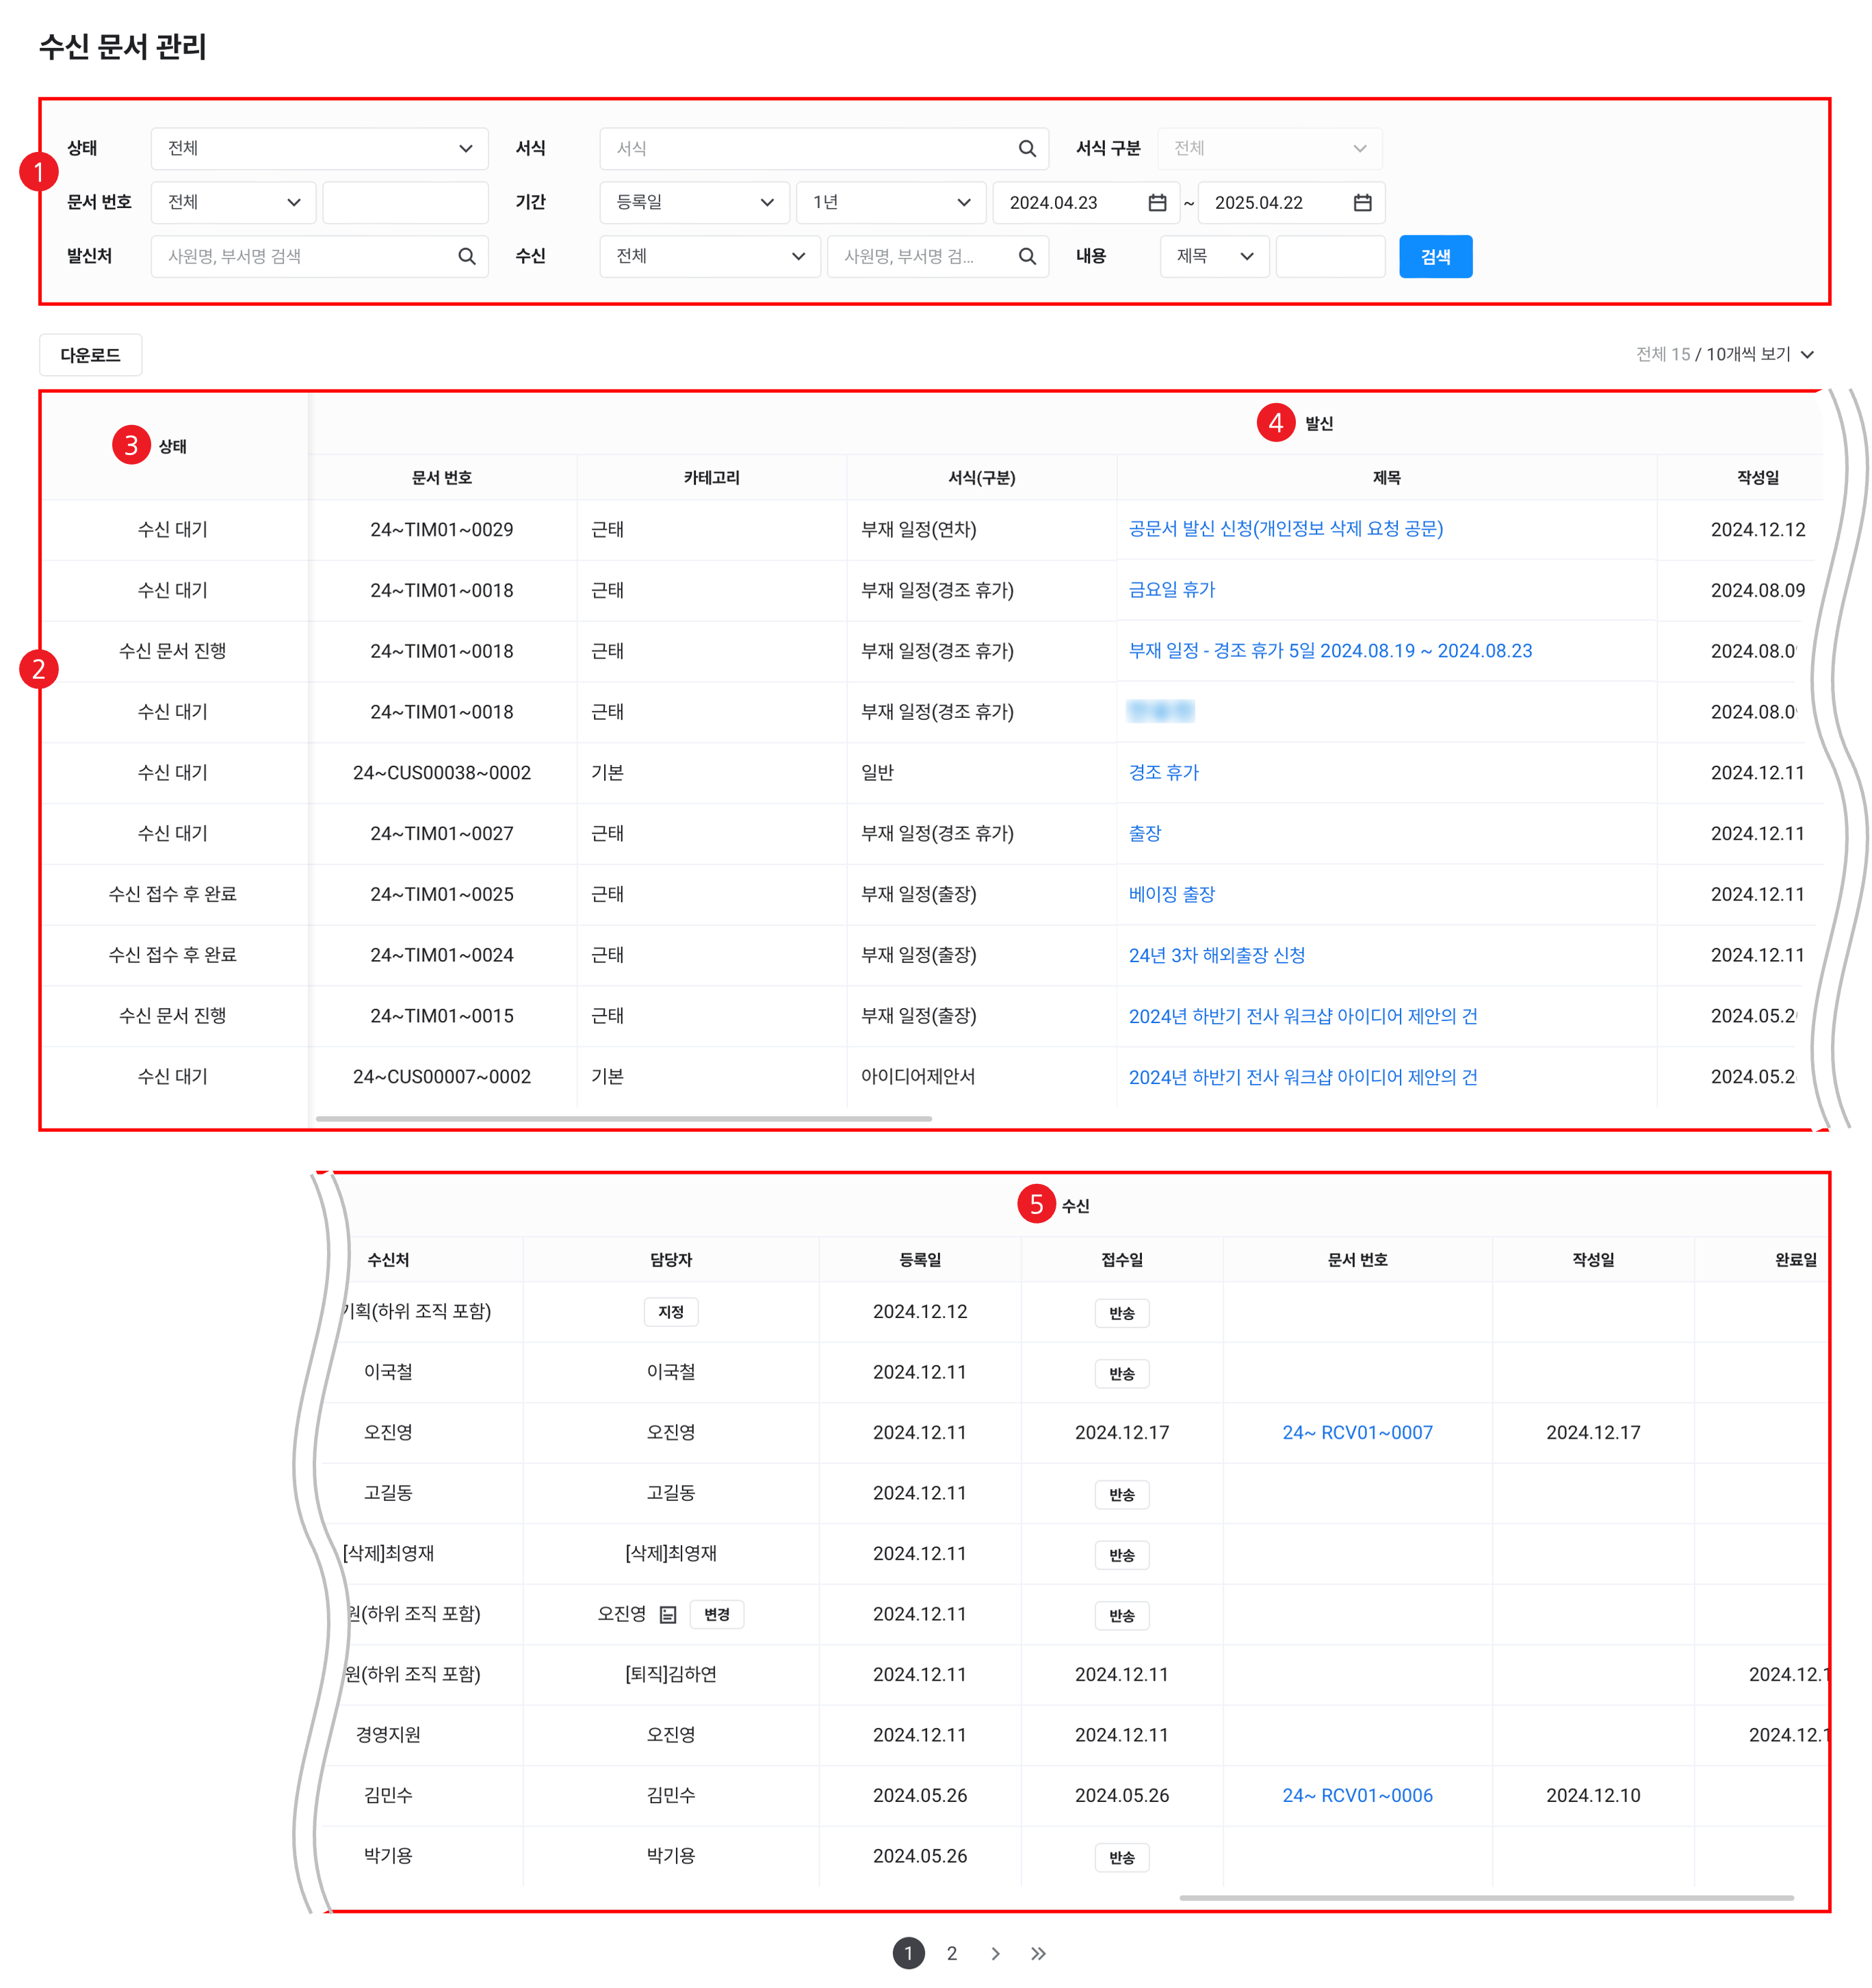Click 지정 button in 담당자 column

(670, 1312)
